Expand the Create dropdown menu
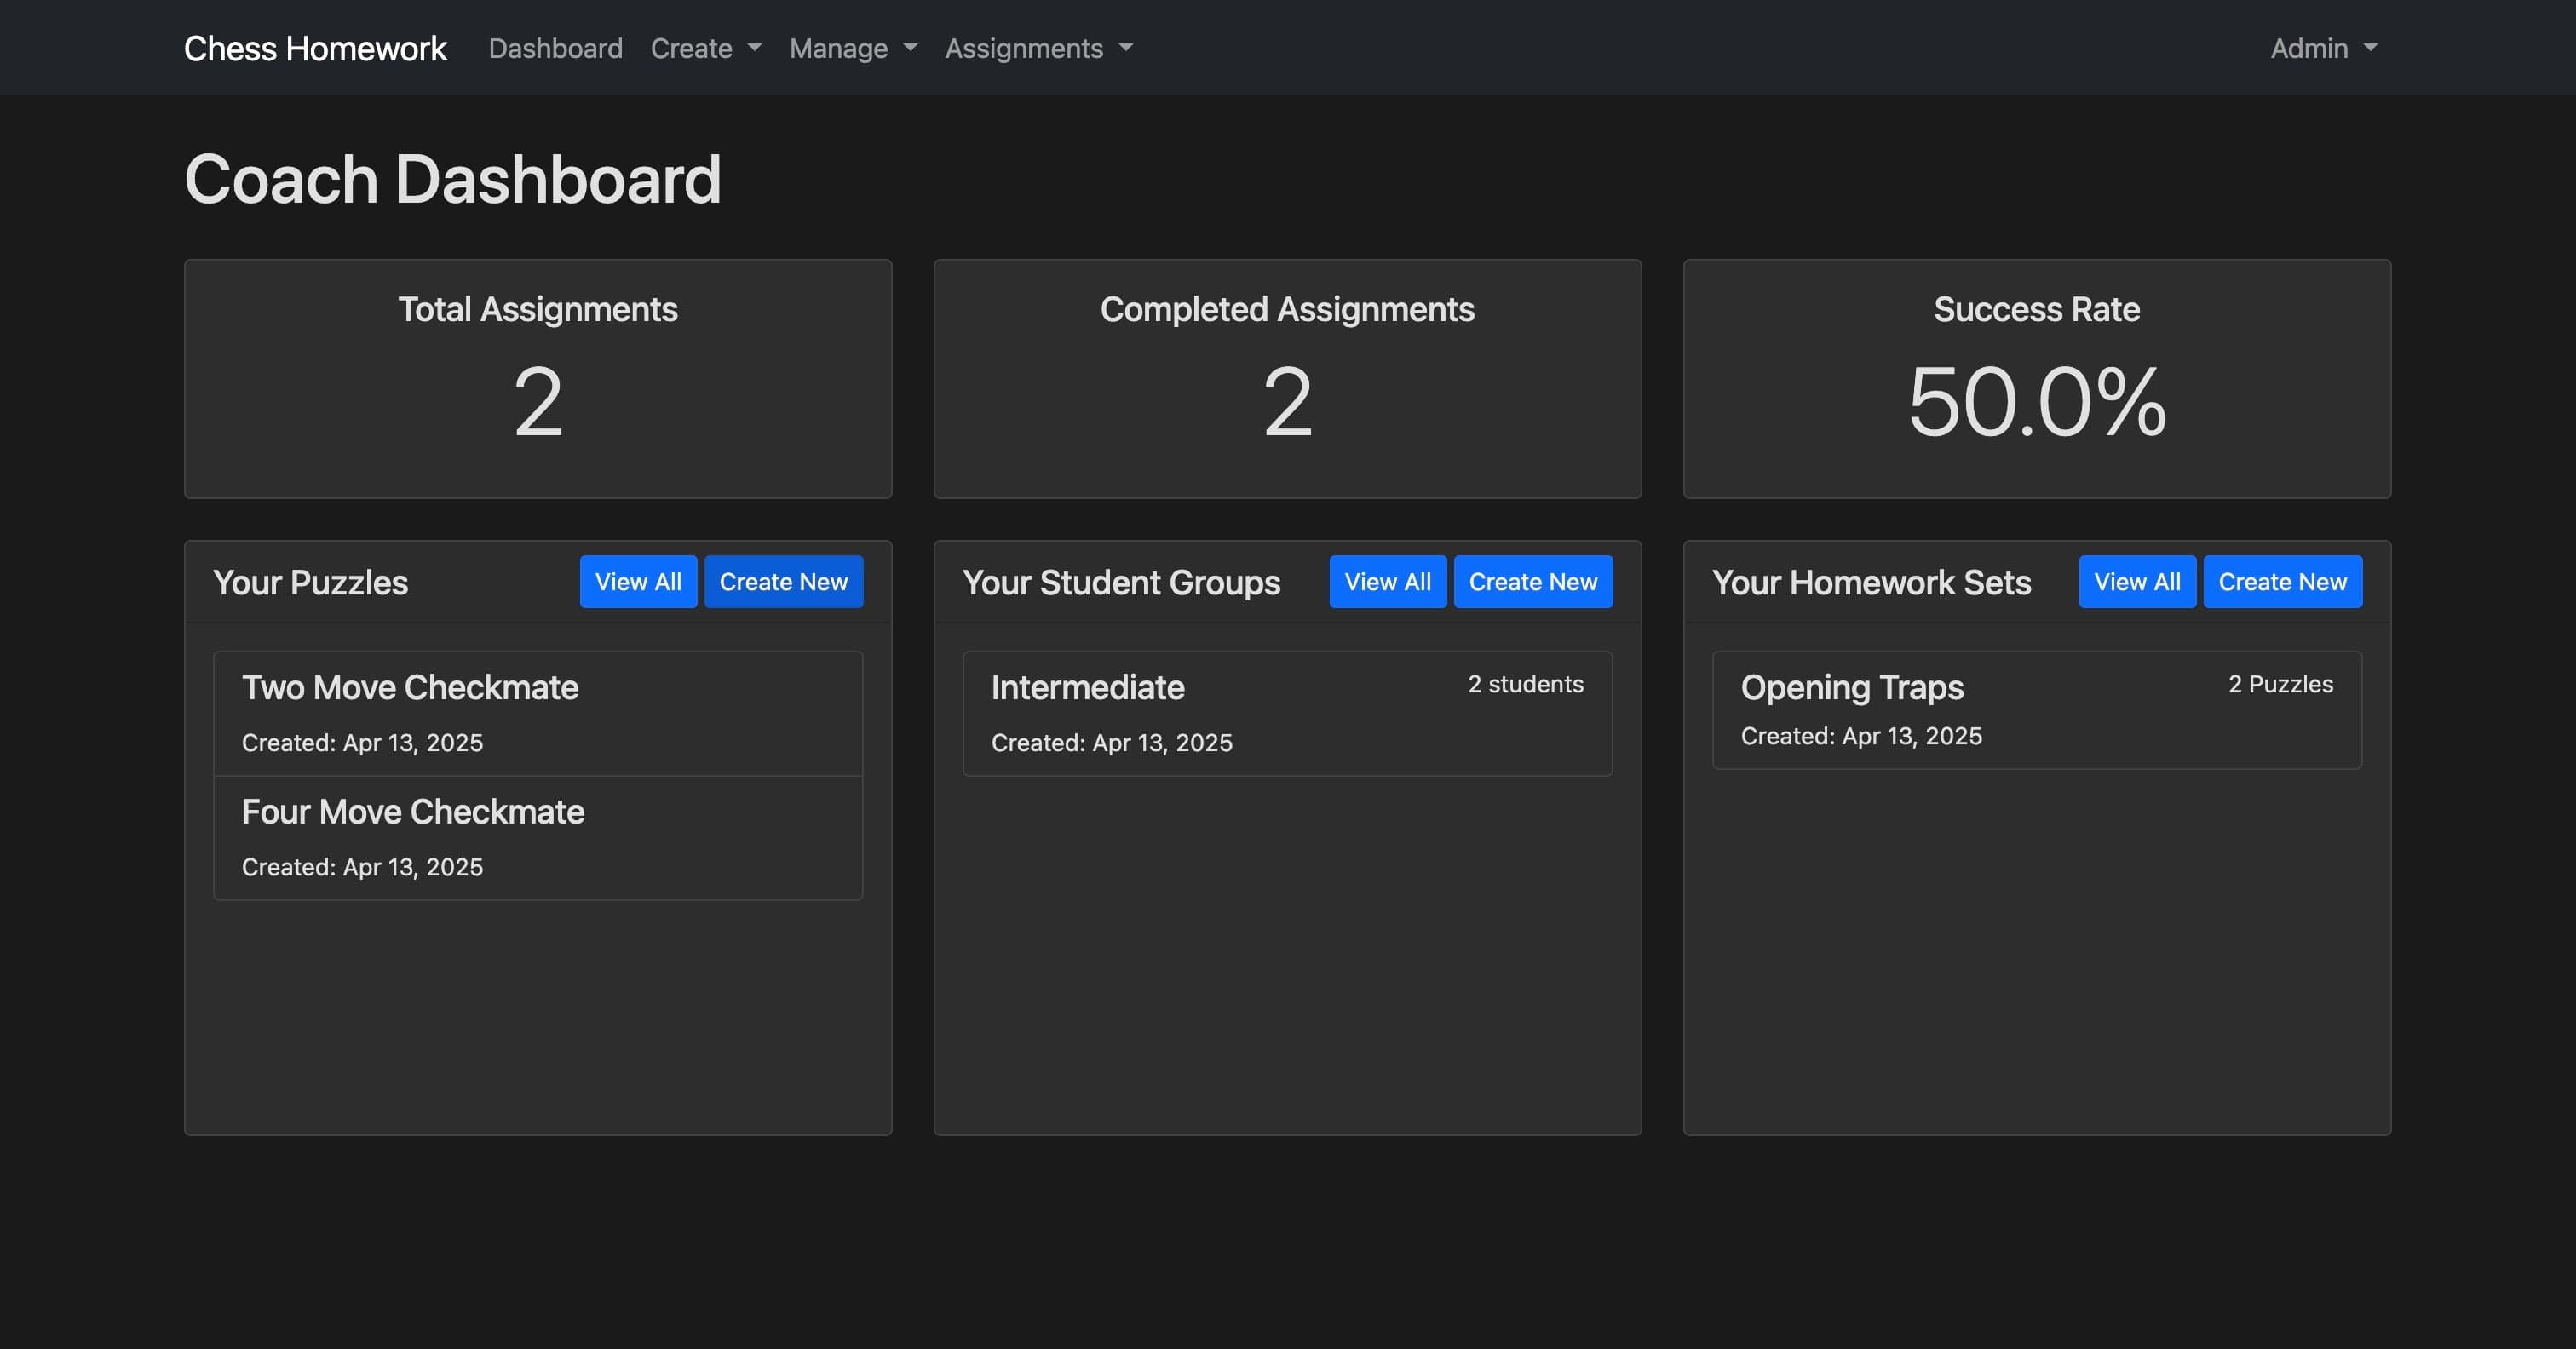Image resolution: width=2576 pixels, height=1349 pixels. [x=706, y=48]
